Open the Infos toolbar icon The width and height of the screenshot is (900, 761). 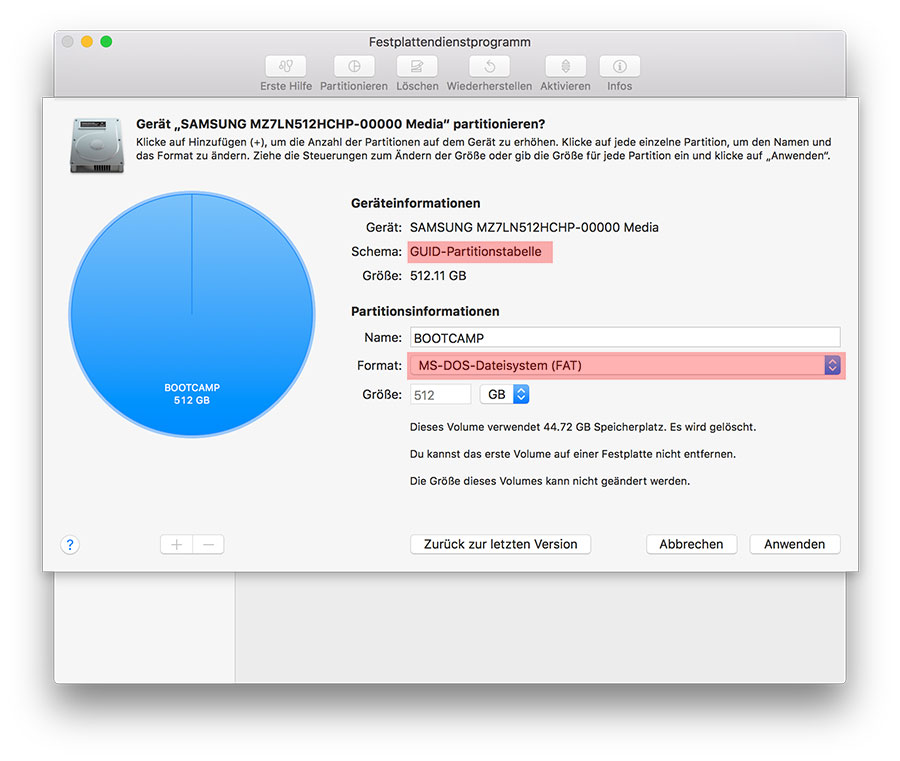tap(619, 66)
